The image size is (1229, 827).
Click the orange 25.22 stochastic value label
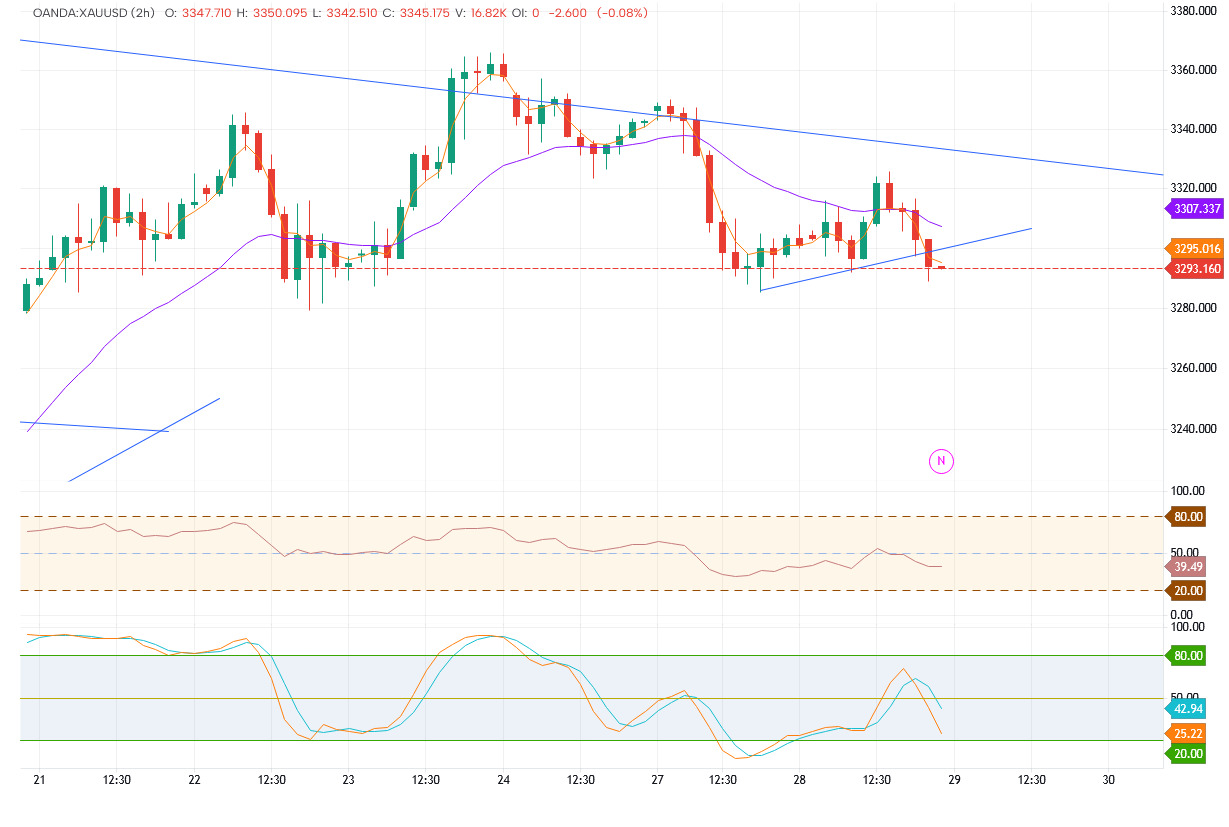pyautogui.click(x=1186, y=733)
